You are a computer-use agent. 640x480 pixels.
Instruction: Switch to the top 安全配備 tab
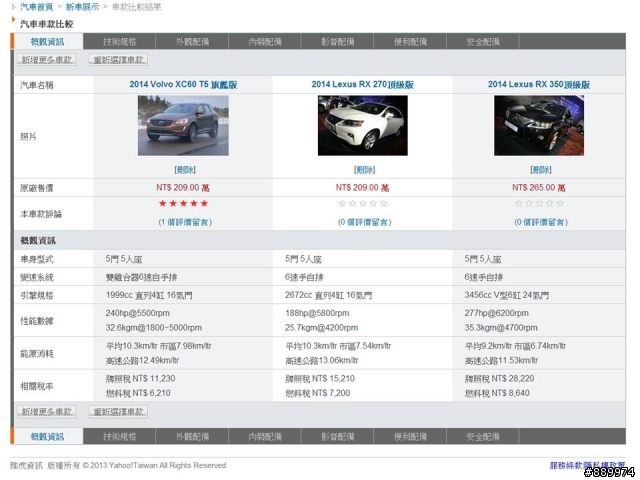pos(483,42)
